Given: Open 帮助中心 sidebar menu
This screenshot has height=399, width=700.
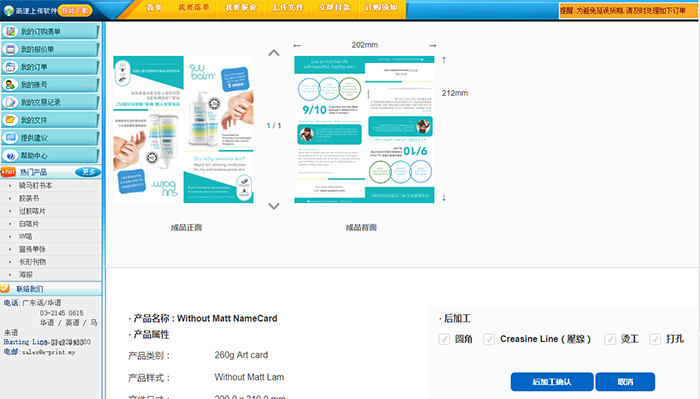Looking at the screenshot, I should [x=50, y=155].
